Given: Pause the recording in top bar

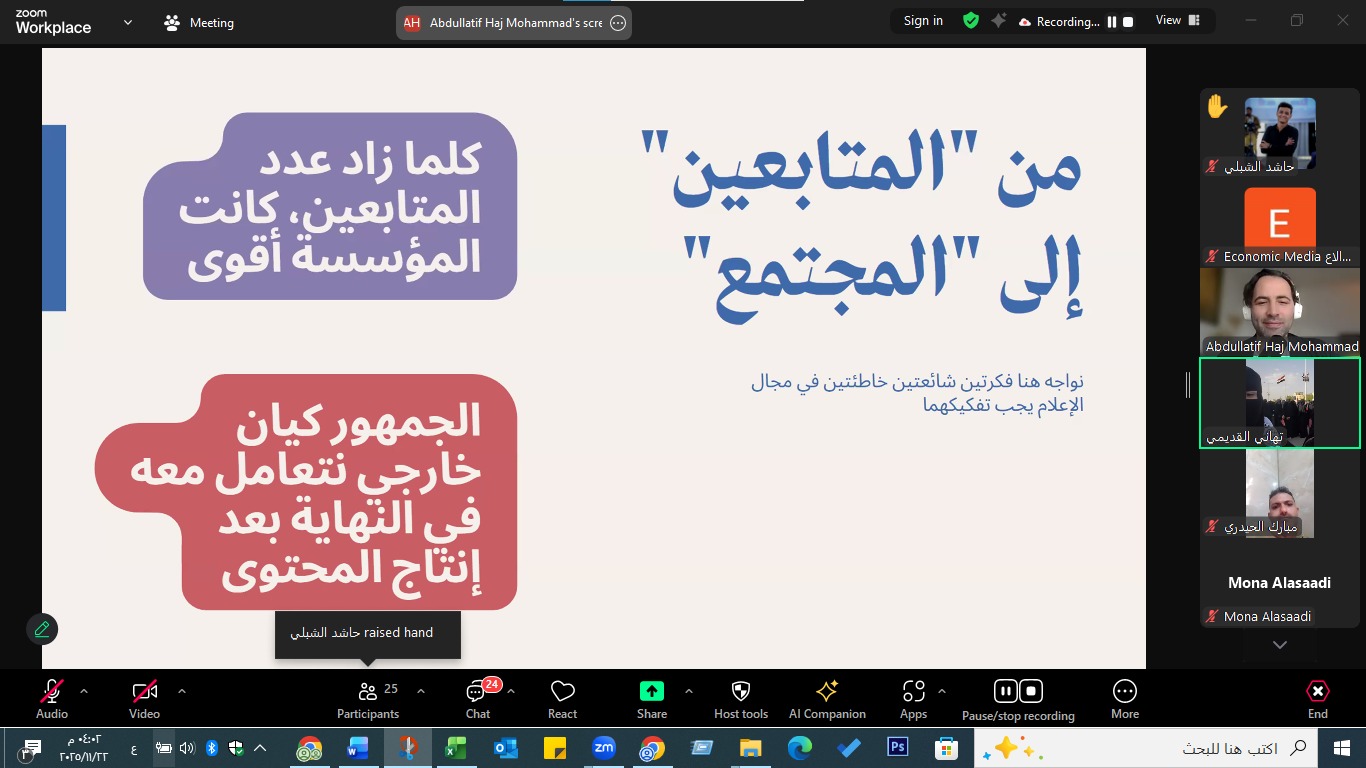Looking at the screenshot, I should pyautogui.click(x=1111, y=22).
